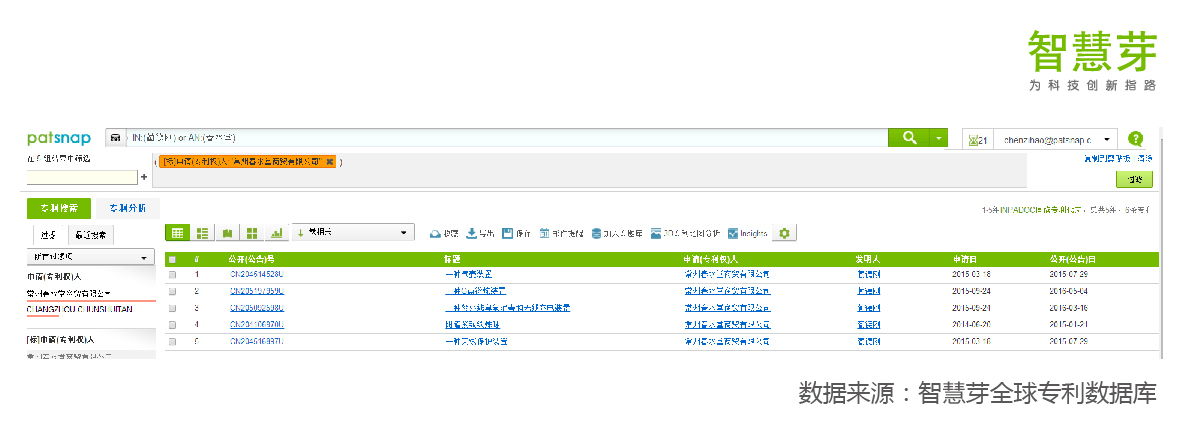Open the left panel filter field dropdown
1192x432 pixels.
(90, 258)
